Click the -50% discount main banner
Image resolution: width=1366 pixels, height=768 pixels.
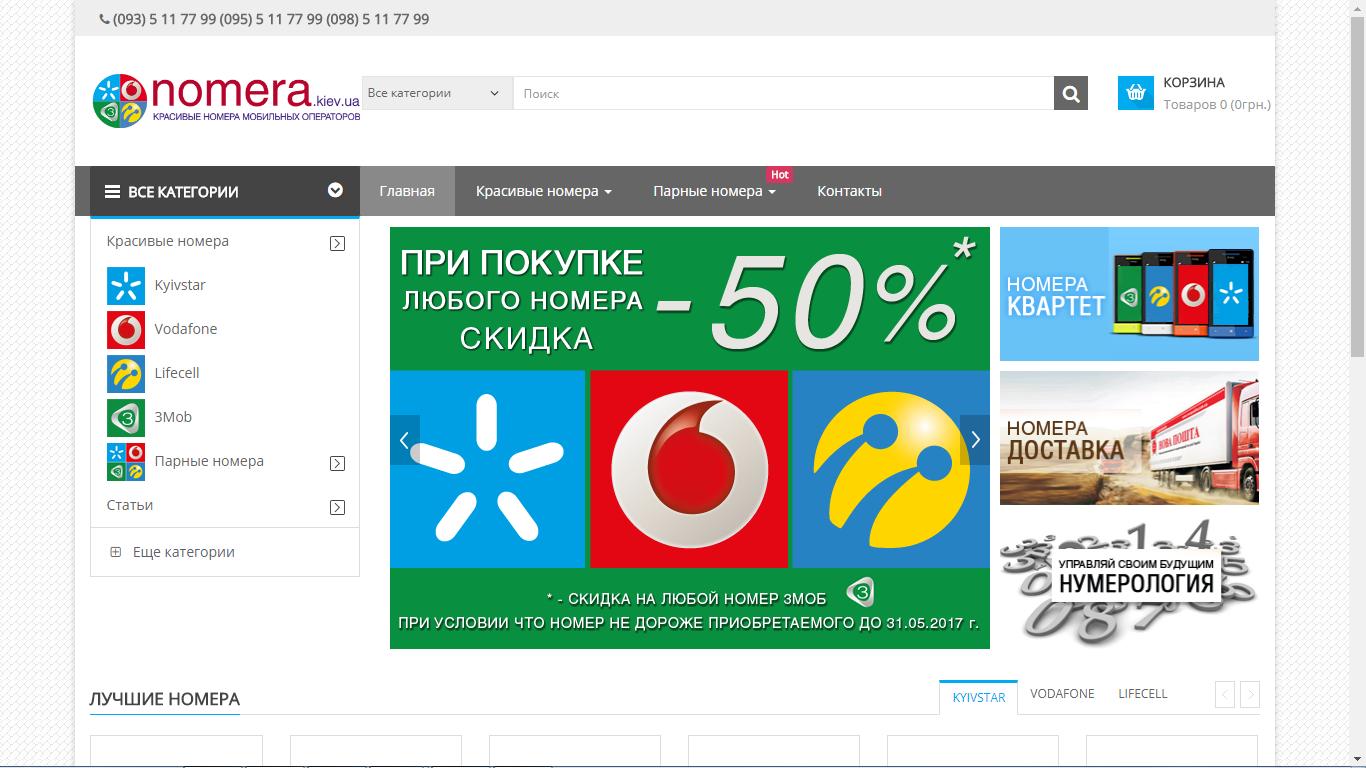point(690,438)
